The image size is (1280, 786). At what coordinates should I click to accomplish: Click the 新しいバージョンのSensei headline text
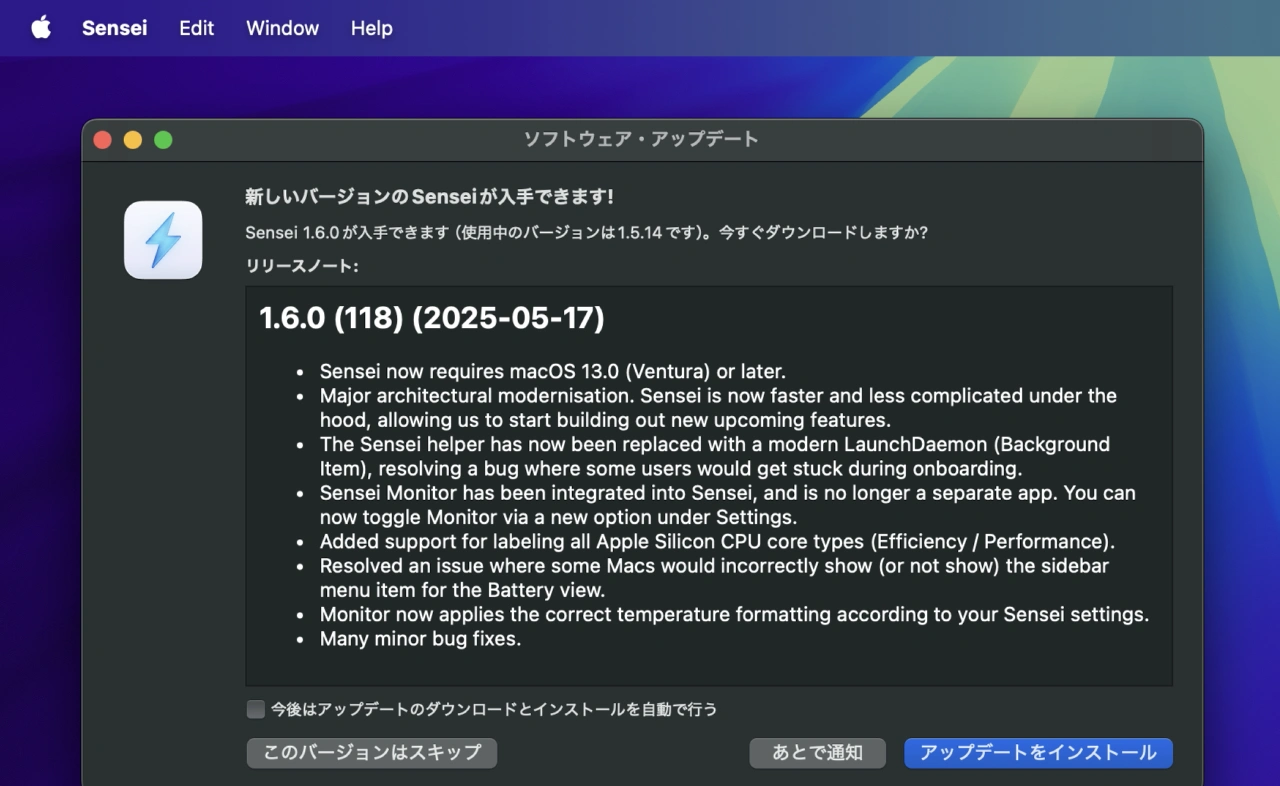429,197
